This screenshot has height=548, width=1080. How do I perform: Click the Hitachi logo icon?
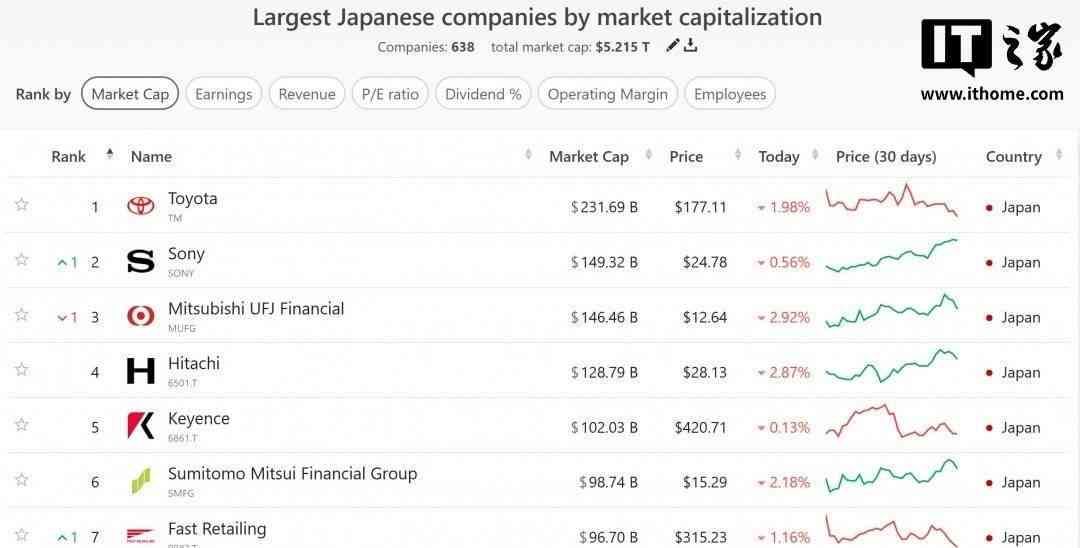click(141, 372)
